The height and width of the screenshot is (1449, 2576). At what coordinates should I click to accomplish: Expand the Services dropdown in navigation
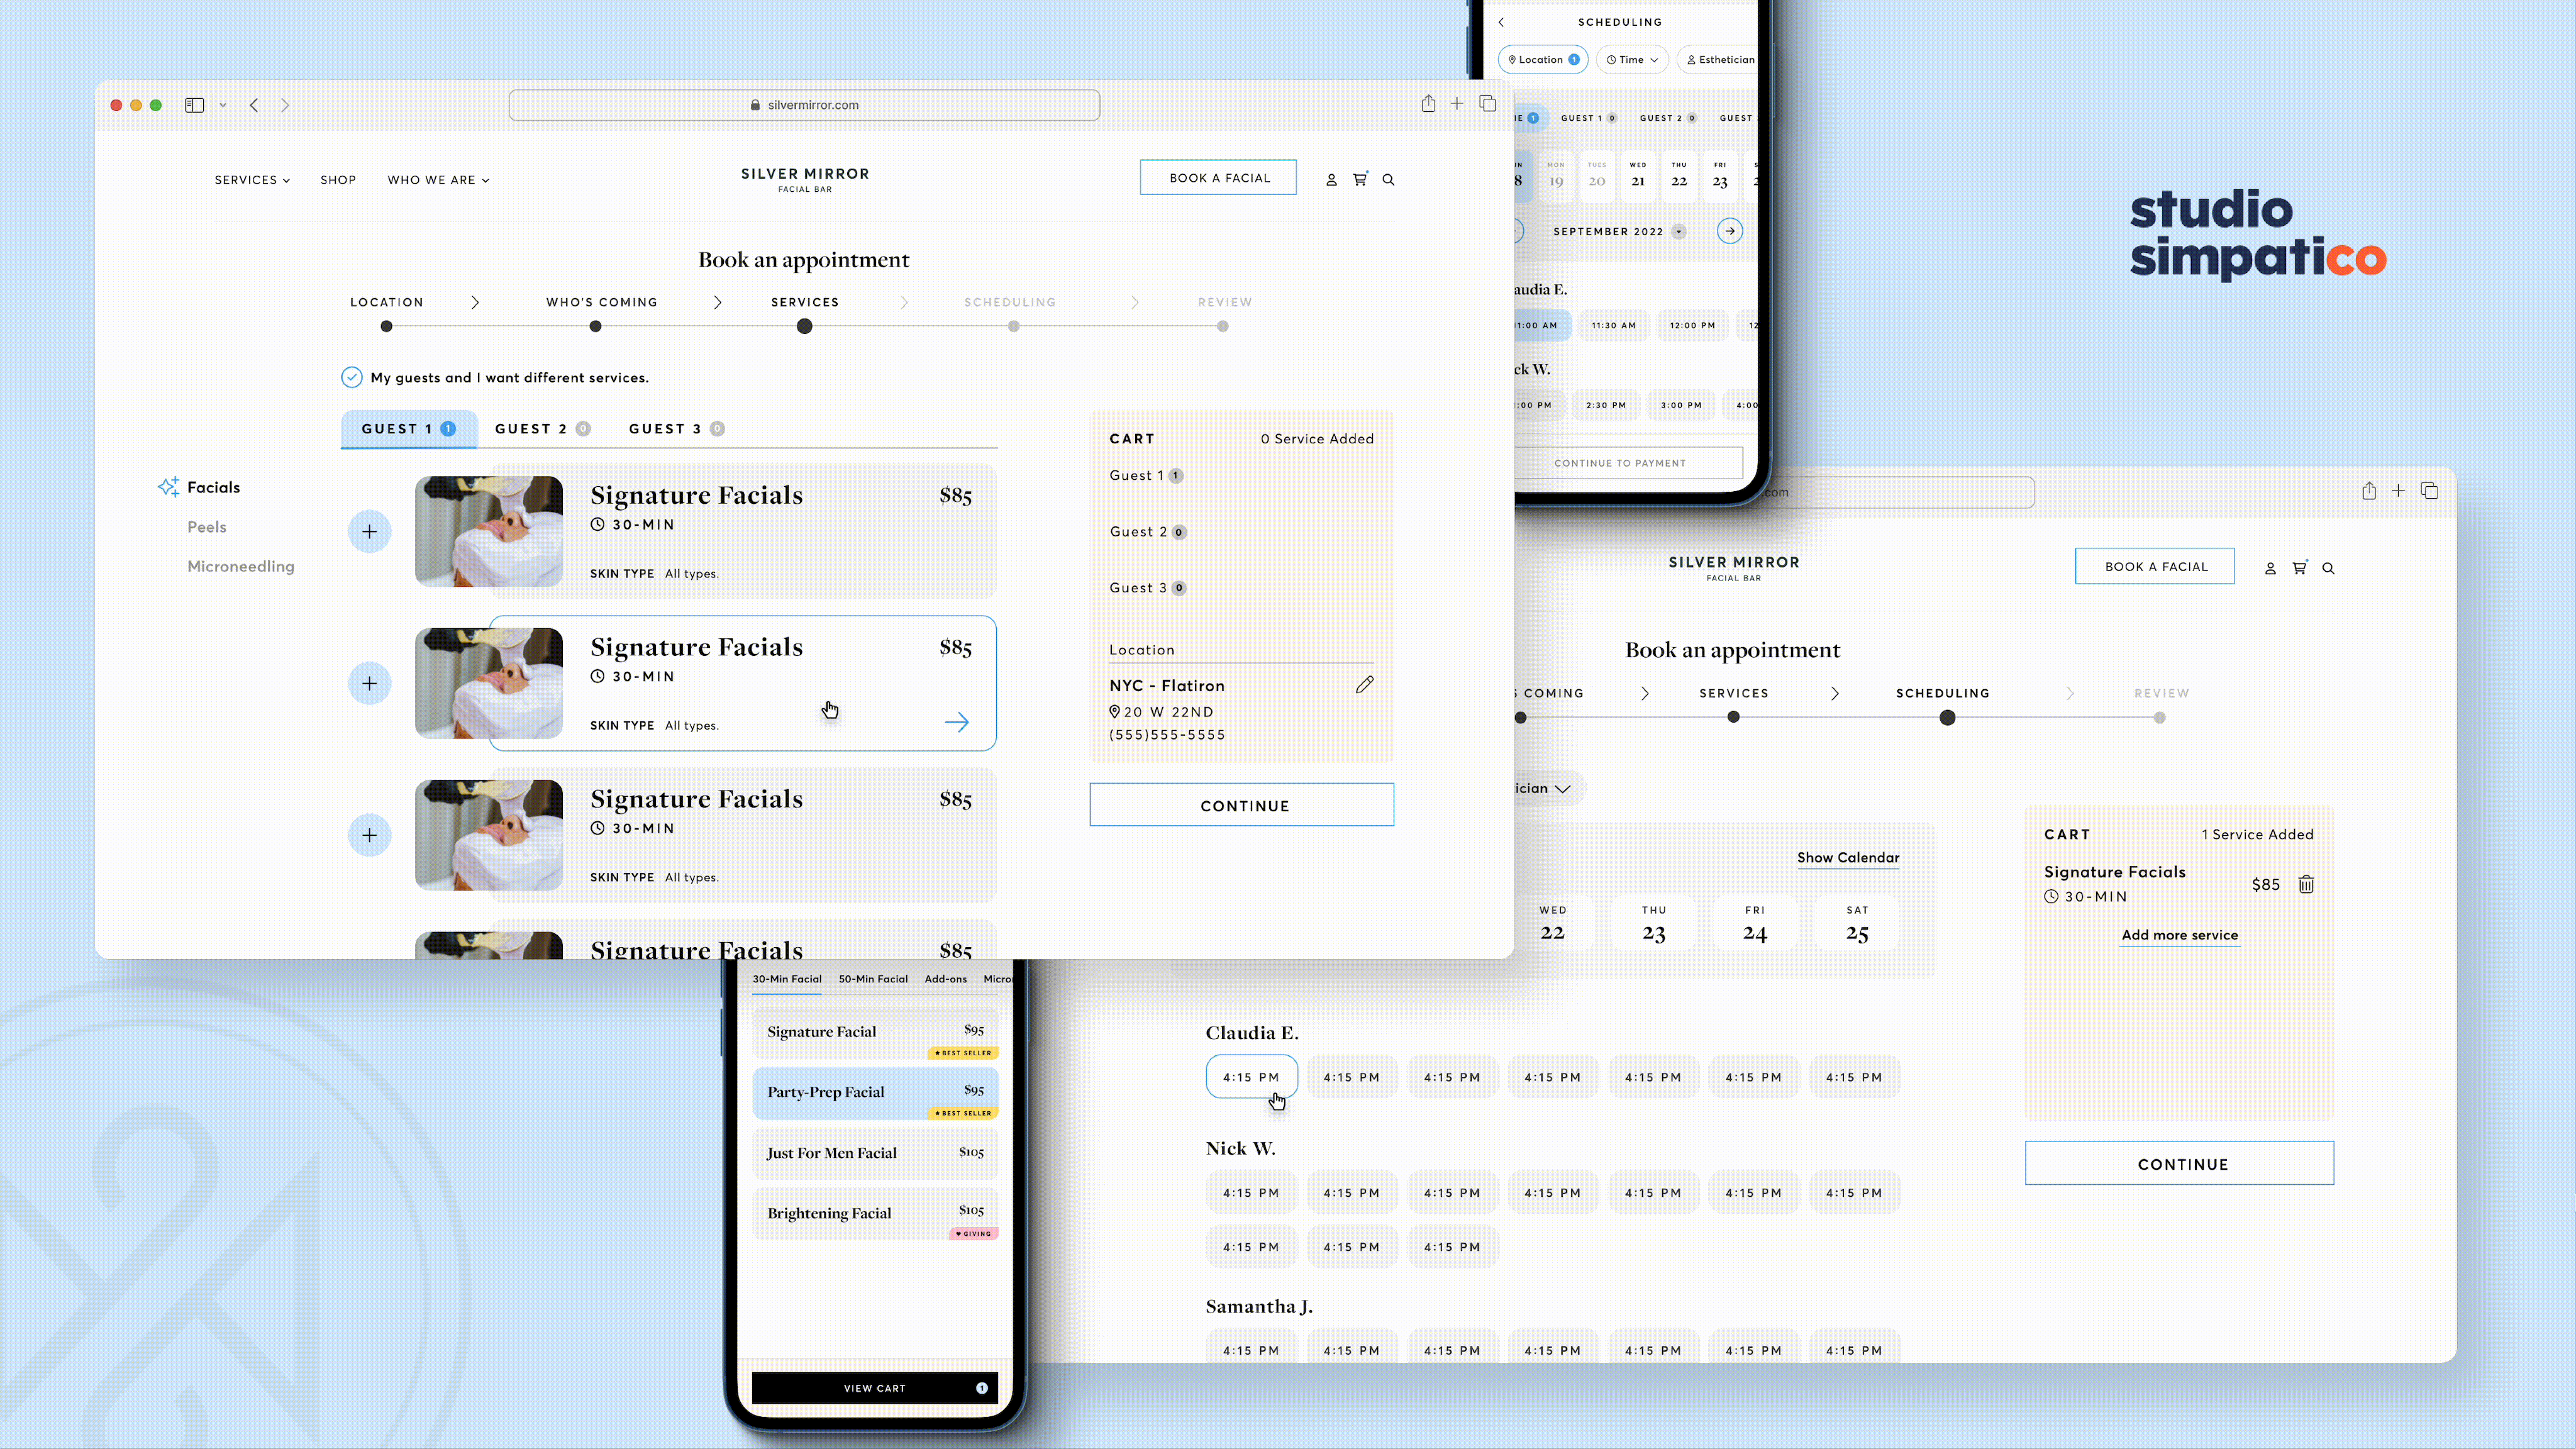pos(252,180)
